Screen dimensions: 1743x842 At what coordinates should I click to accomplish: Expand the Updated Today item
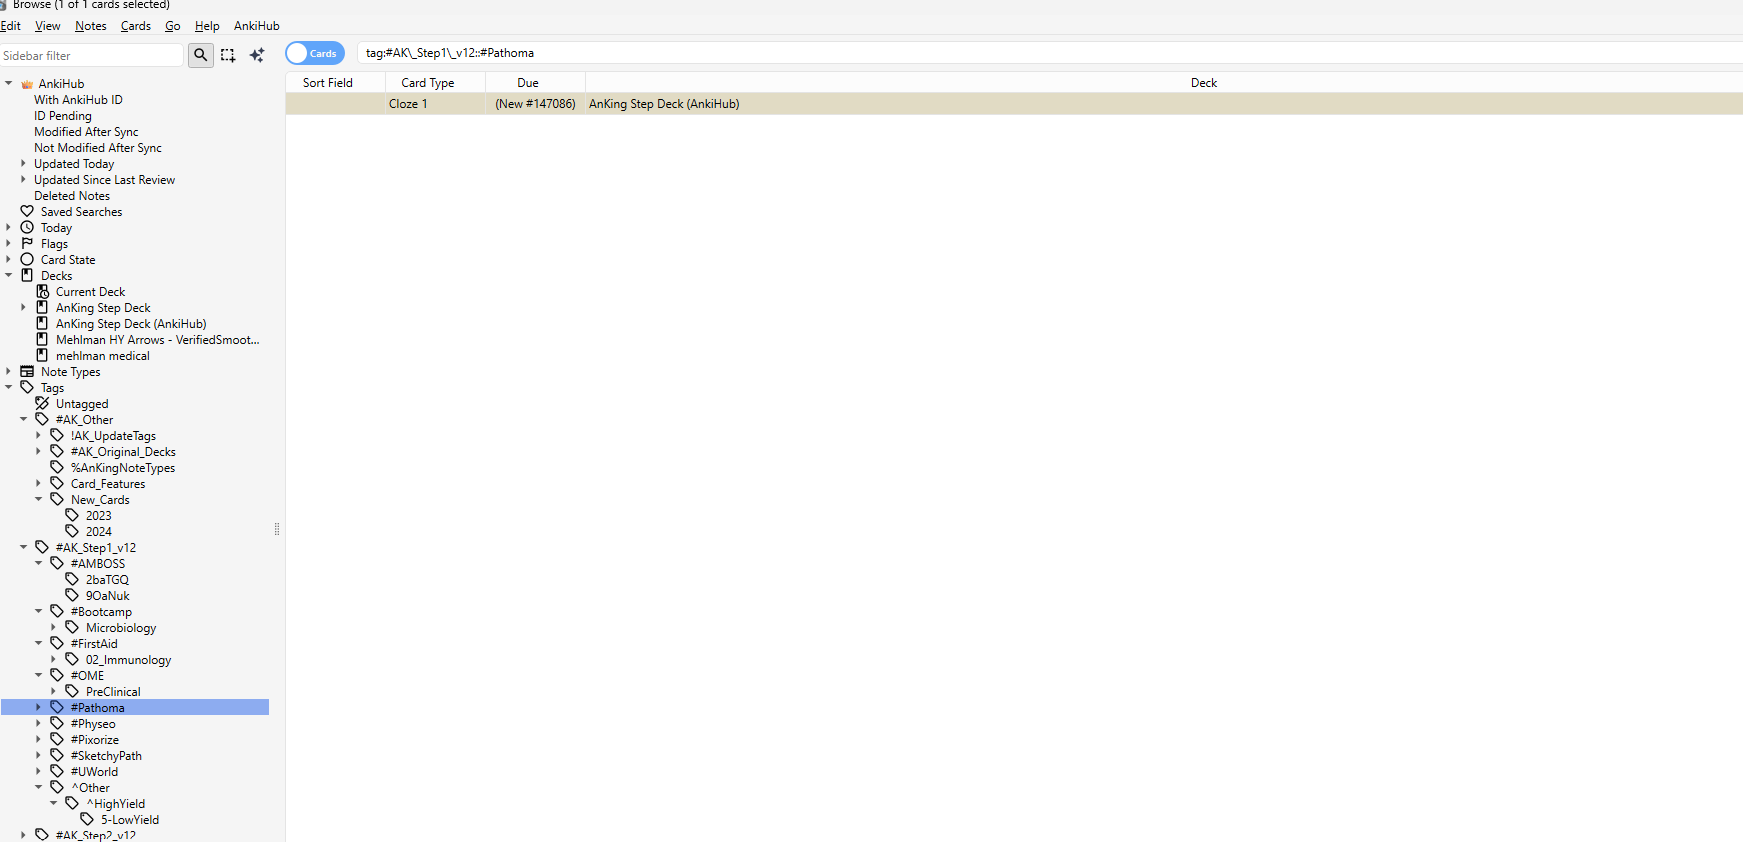(23, 164)
